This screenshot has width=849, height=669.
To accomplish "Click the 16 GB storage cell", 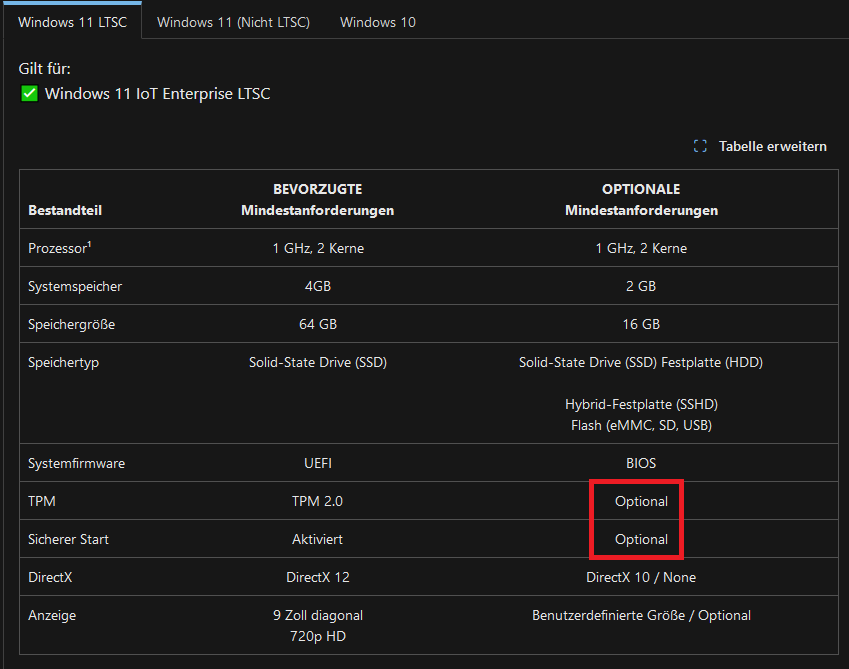I will click(641, 324).
